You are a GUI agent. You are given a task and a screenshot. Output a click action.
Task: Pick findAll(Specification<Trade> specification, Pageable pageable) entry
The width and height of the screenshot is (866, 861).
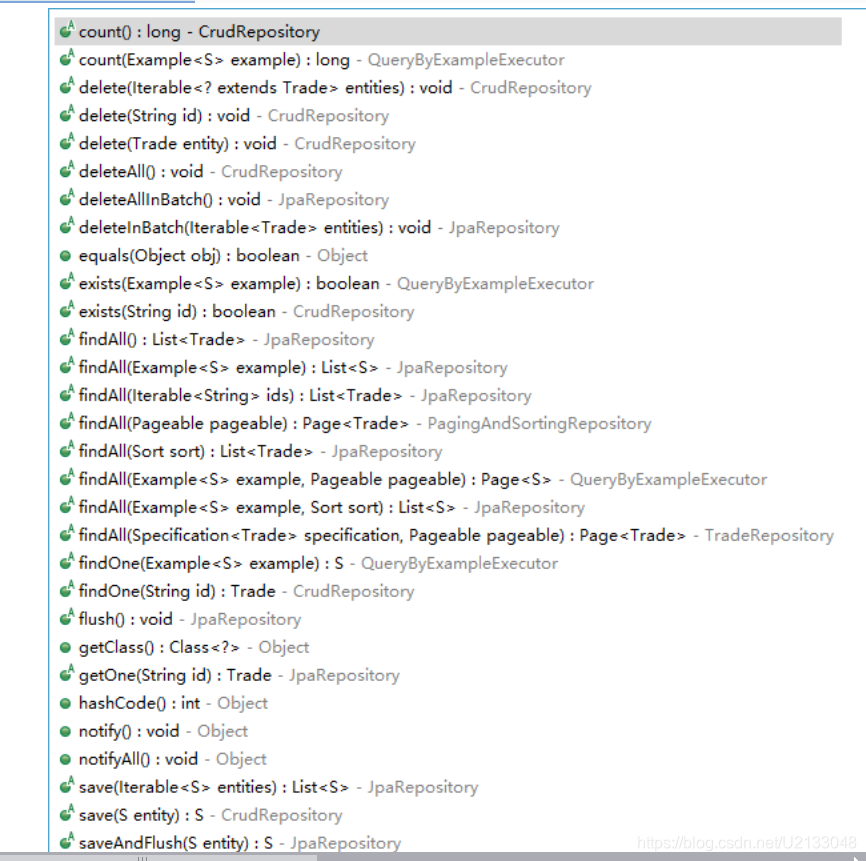[x=448, y=535]
